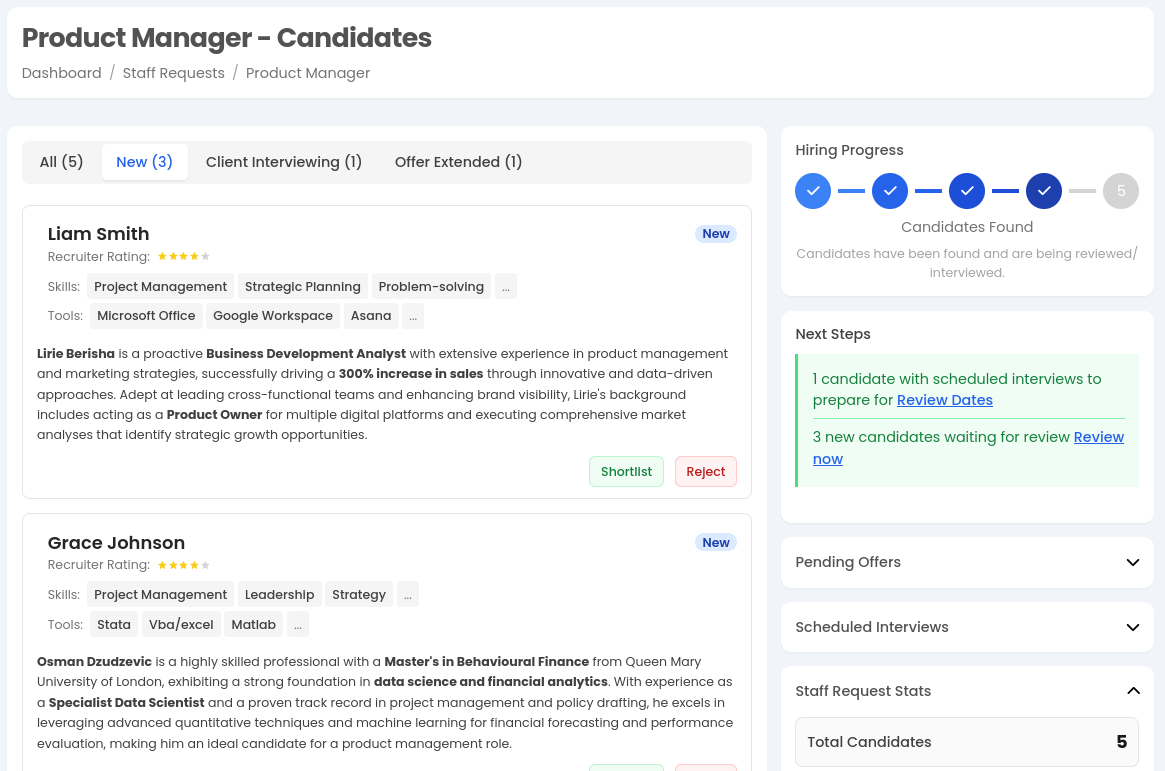Reject candidate Liam Smith
This screenshot has width=1165, height=771.
coord(706,472)
